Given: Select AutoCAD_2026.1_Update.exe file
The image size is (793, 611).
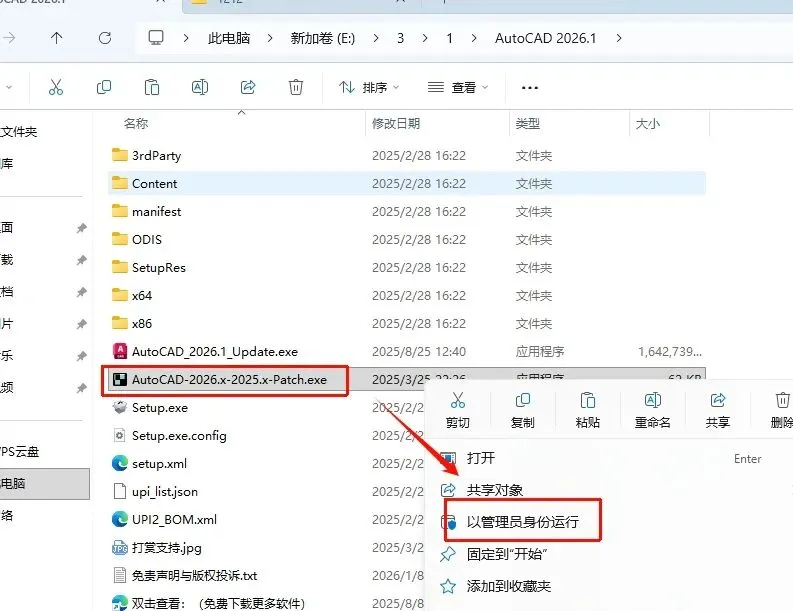Looking at the screenshot, I should tap(407, 351).
